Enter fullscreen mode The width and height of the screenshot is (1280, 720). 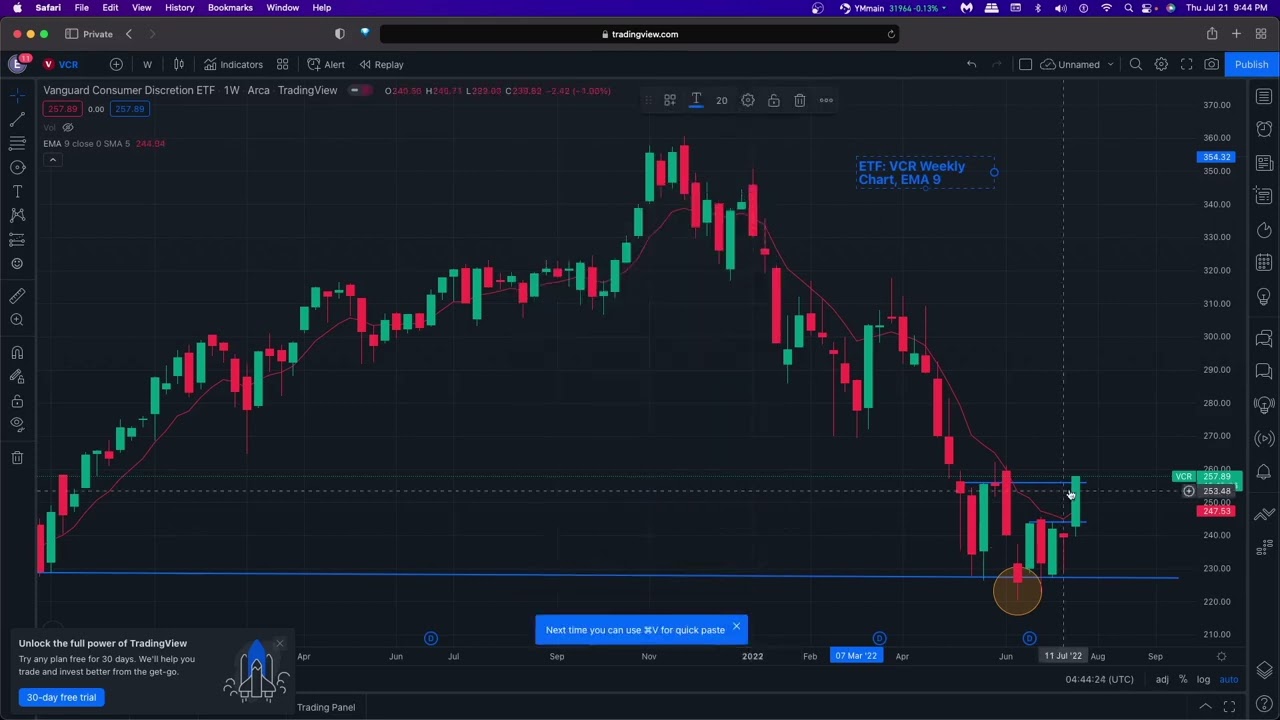click(1186, 64)
